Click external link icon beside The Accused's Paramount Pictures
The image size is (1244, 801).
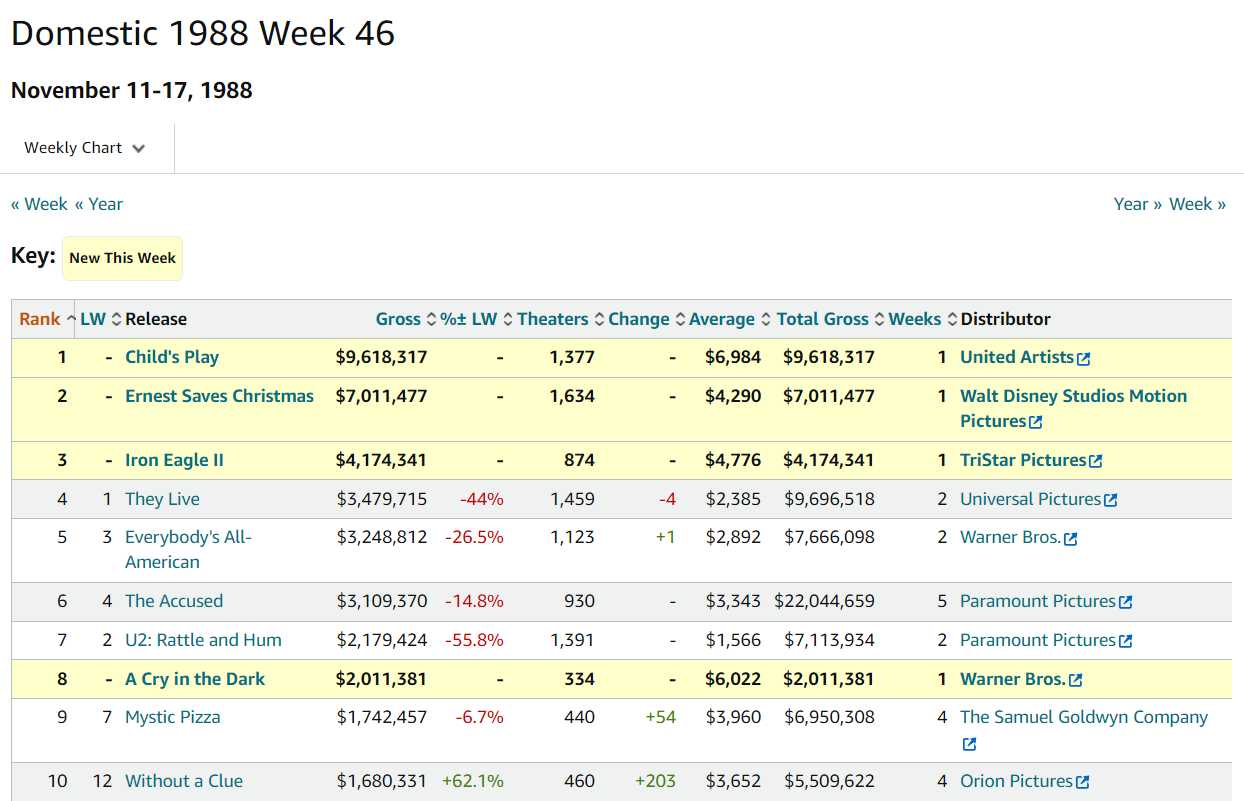point(1126,603)
